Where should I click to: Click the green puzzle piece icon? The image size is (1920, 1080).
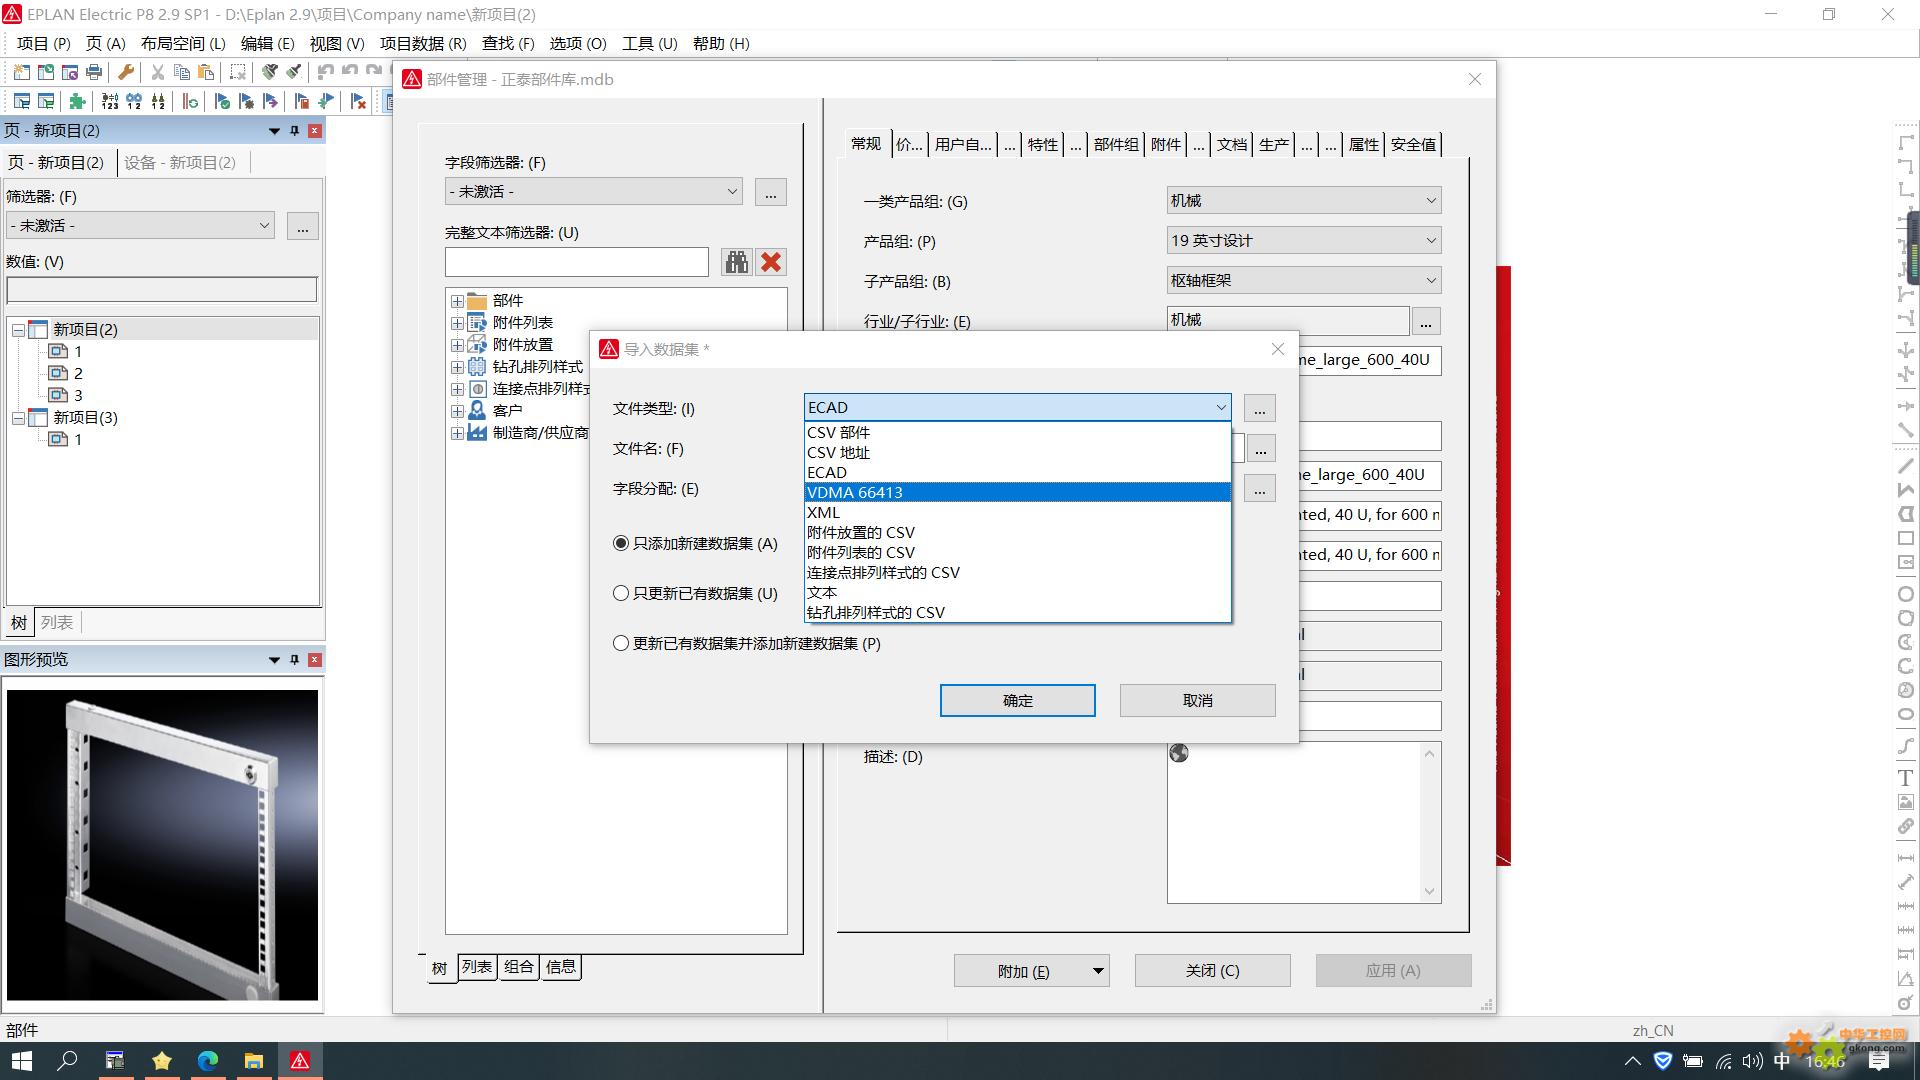click(x=77, y=101)
